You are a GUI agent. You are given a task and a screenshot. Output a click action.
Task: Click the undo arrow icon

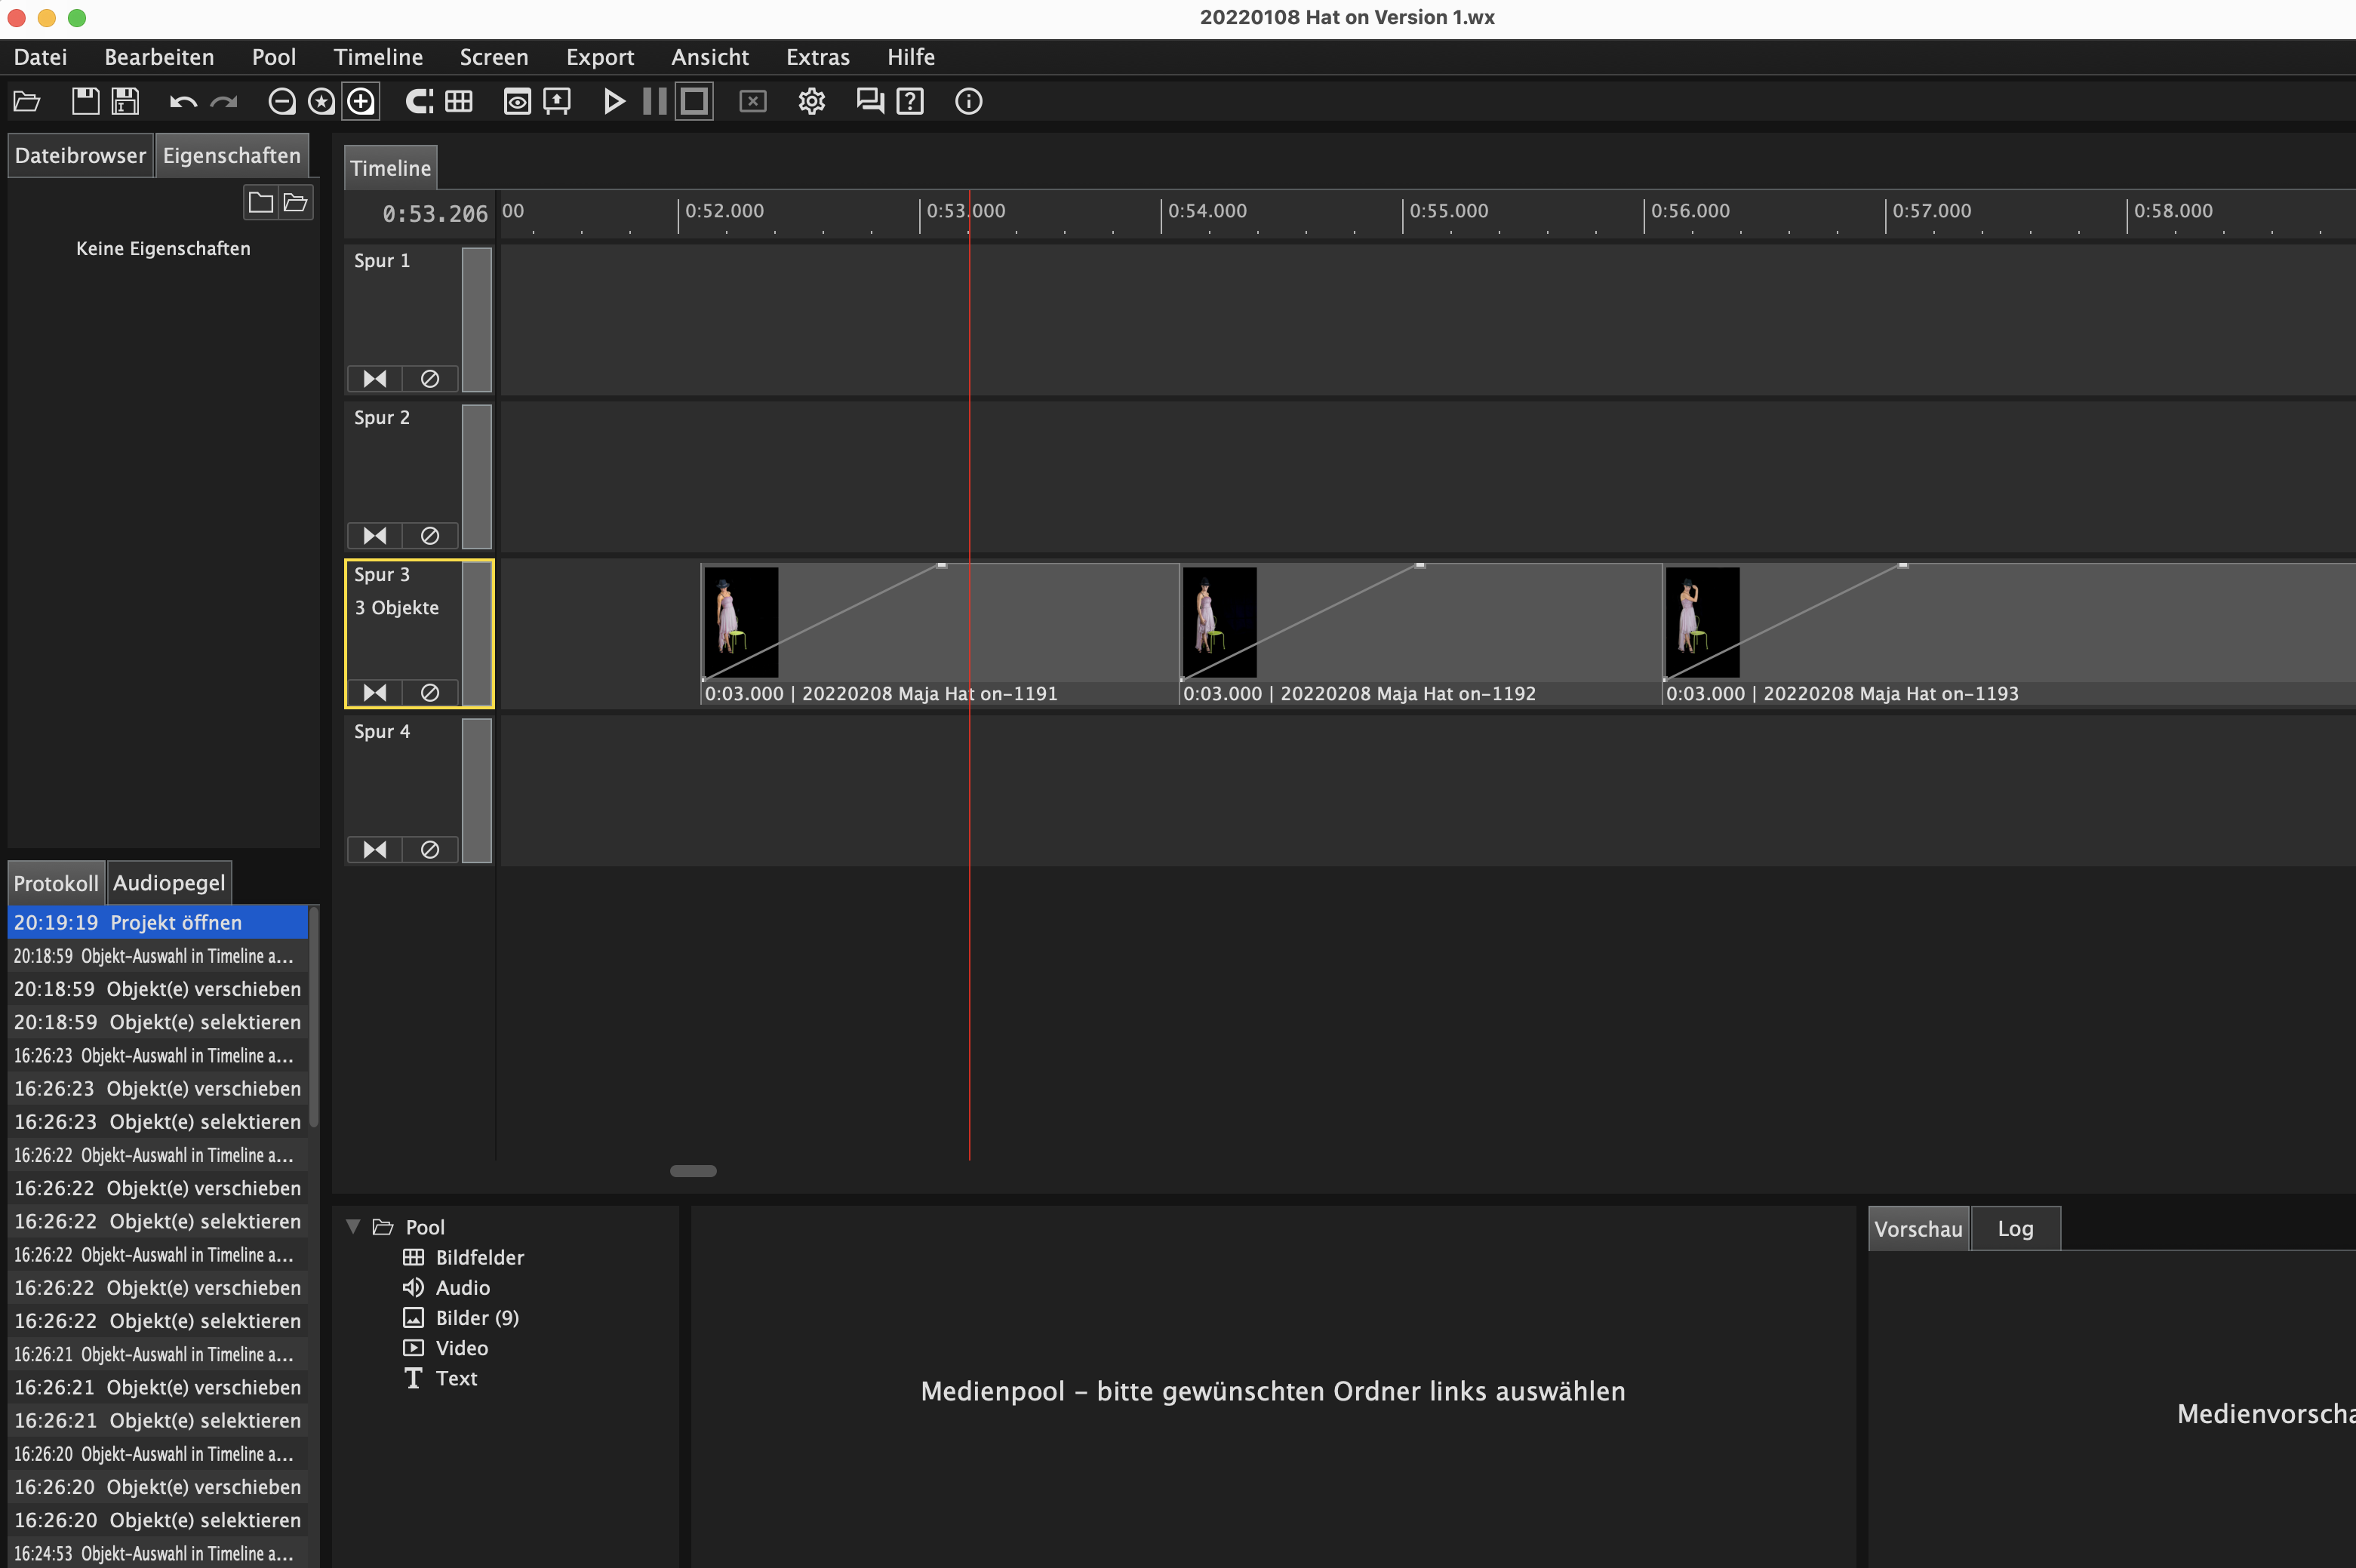(183, 101)
